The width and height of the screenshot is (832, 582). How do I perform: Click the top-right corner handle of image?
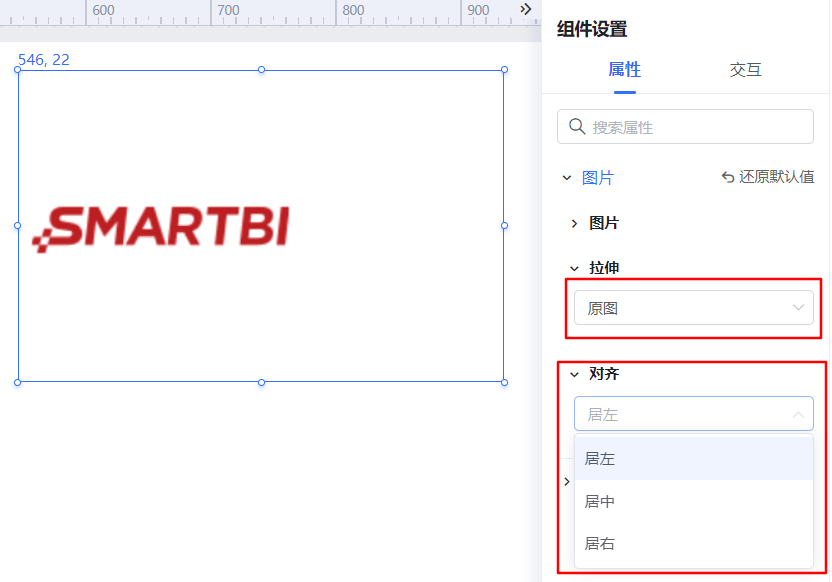coord(504,70)
